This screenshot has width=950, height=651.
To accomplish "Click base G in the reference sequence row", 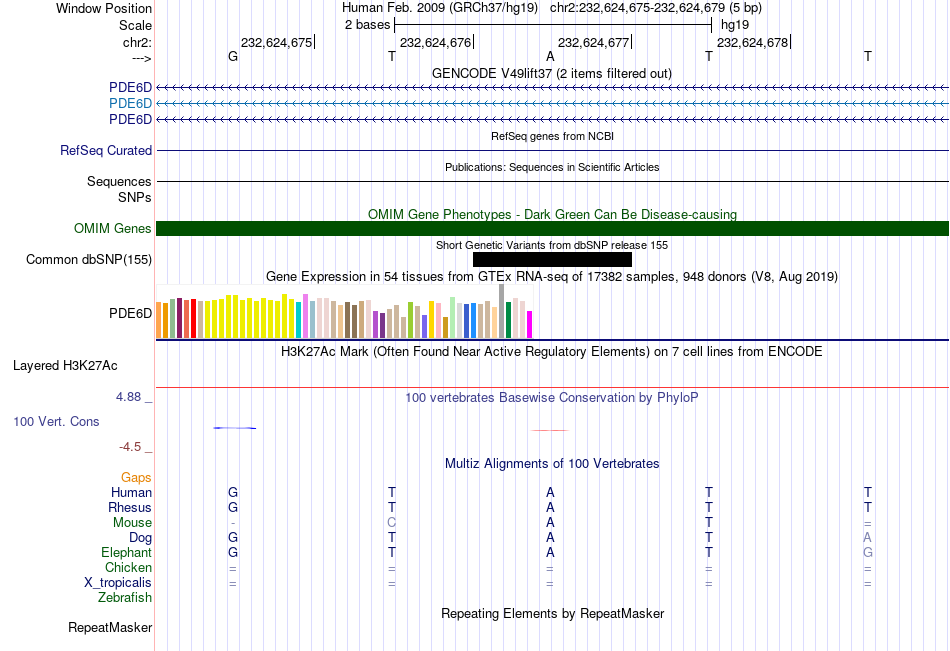I will point(233,56).
